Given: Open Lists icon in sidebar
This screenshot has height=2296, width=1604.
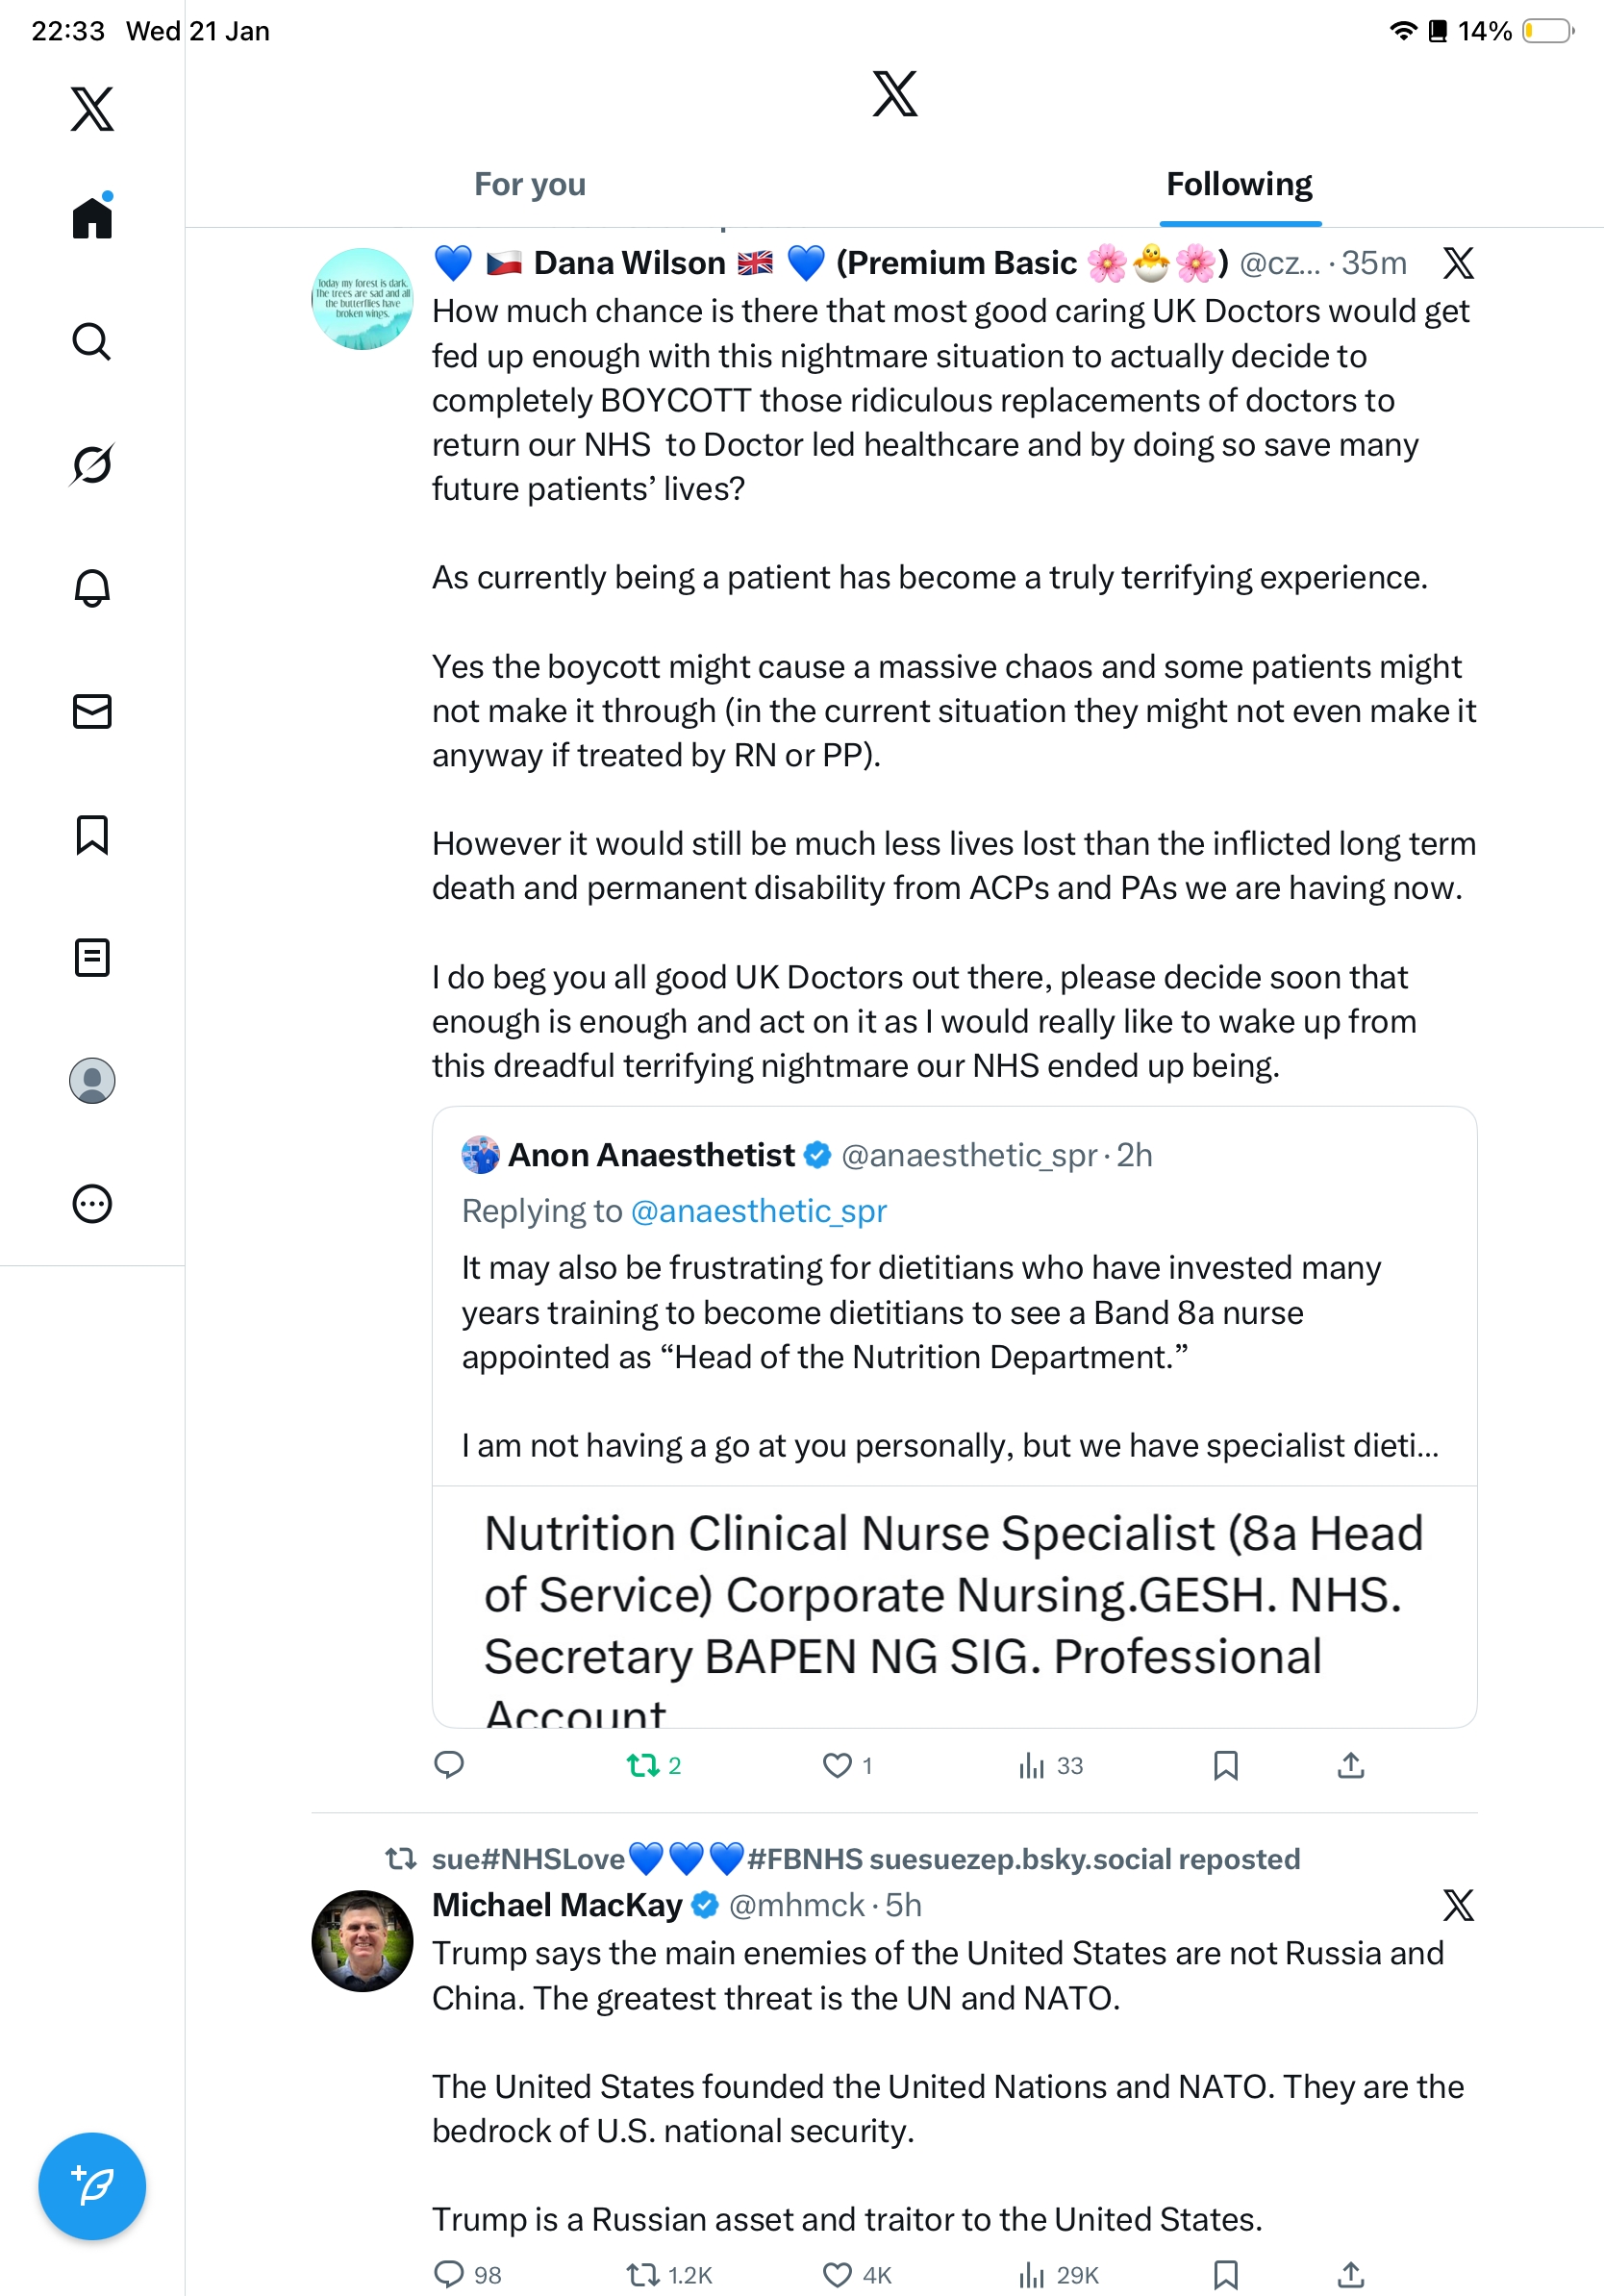Looking at the screenshot, I should [x=92, y=958].
